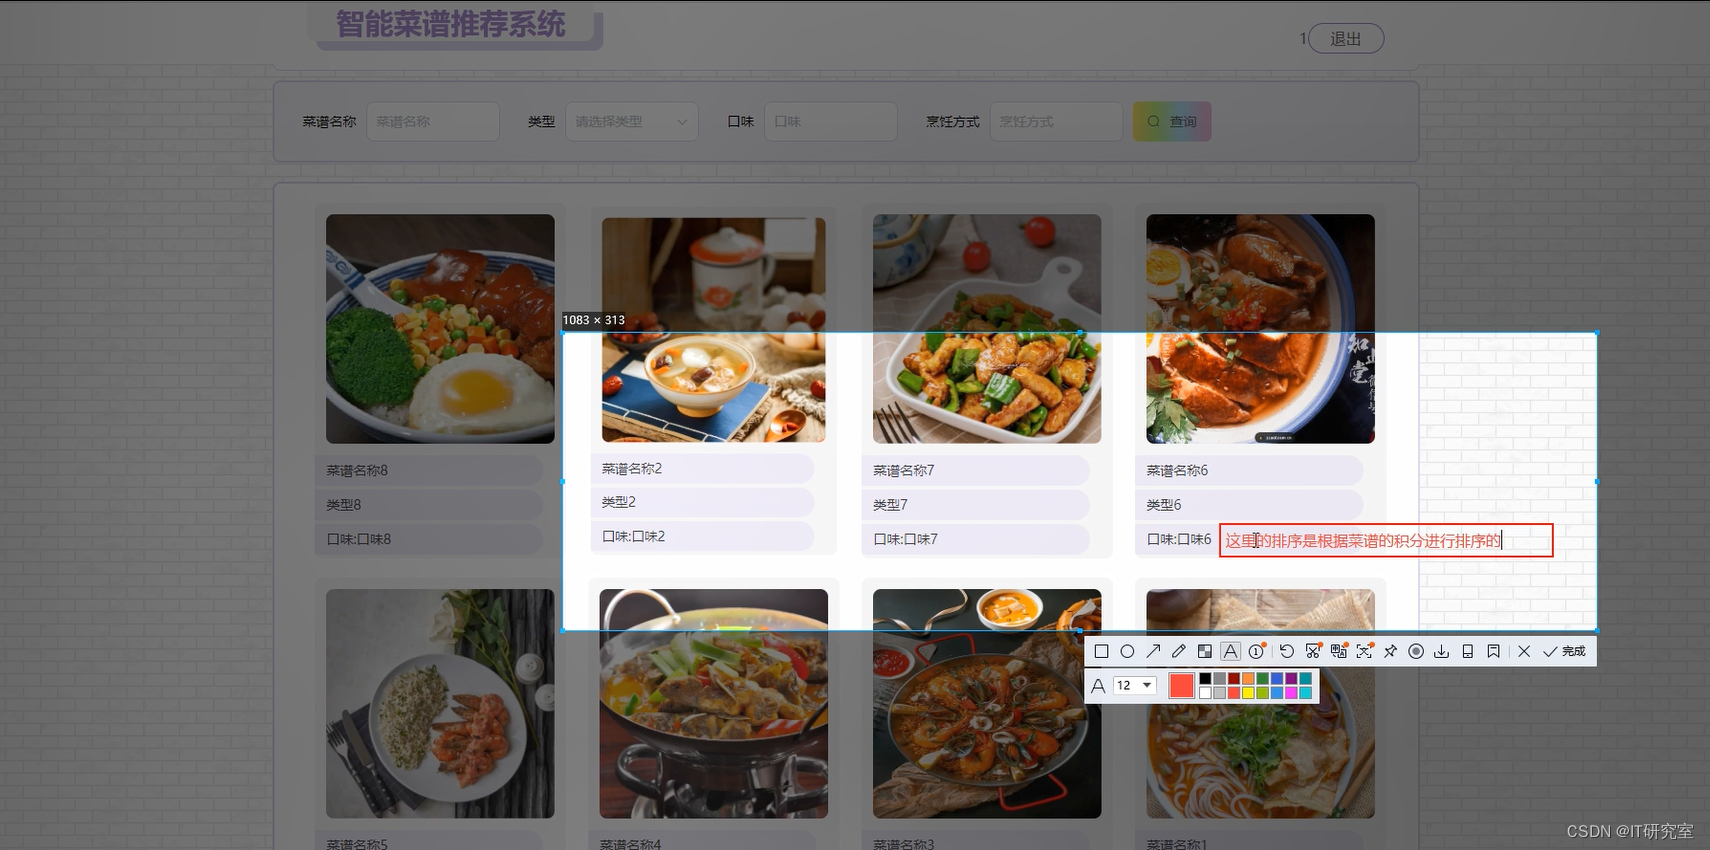Open the font size 12 dropdown

(1135, 685)
